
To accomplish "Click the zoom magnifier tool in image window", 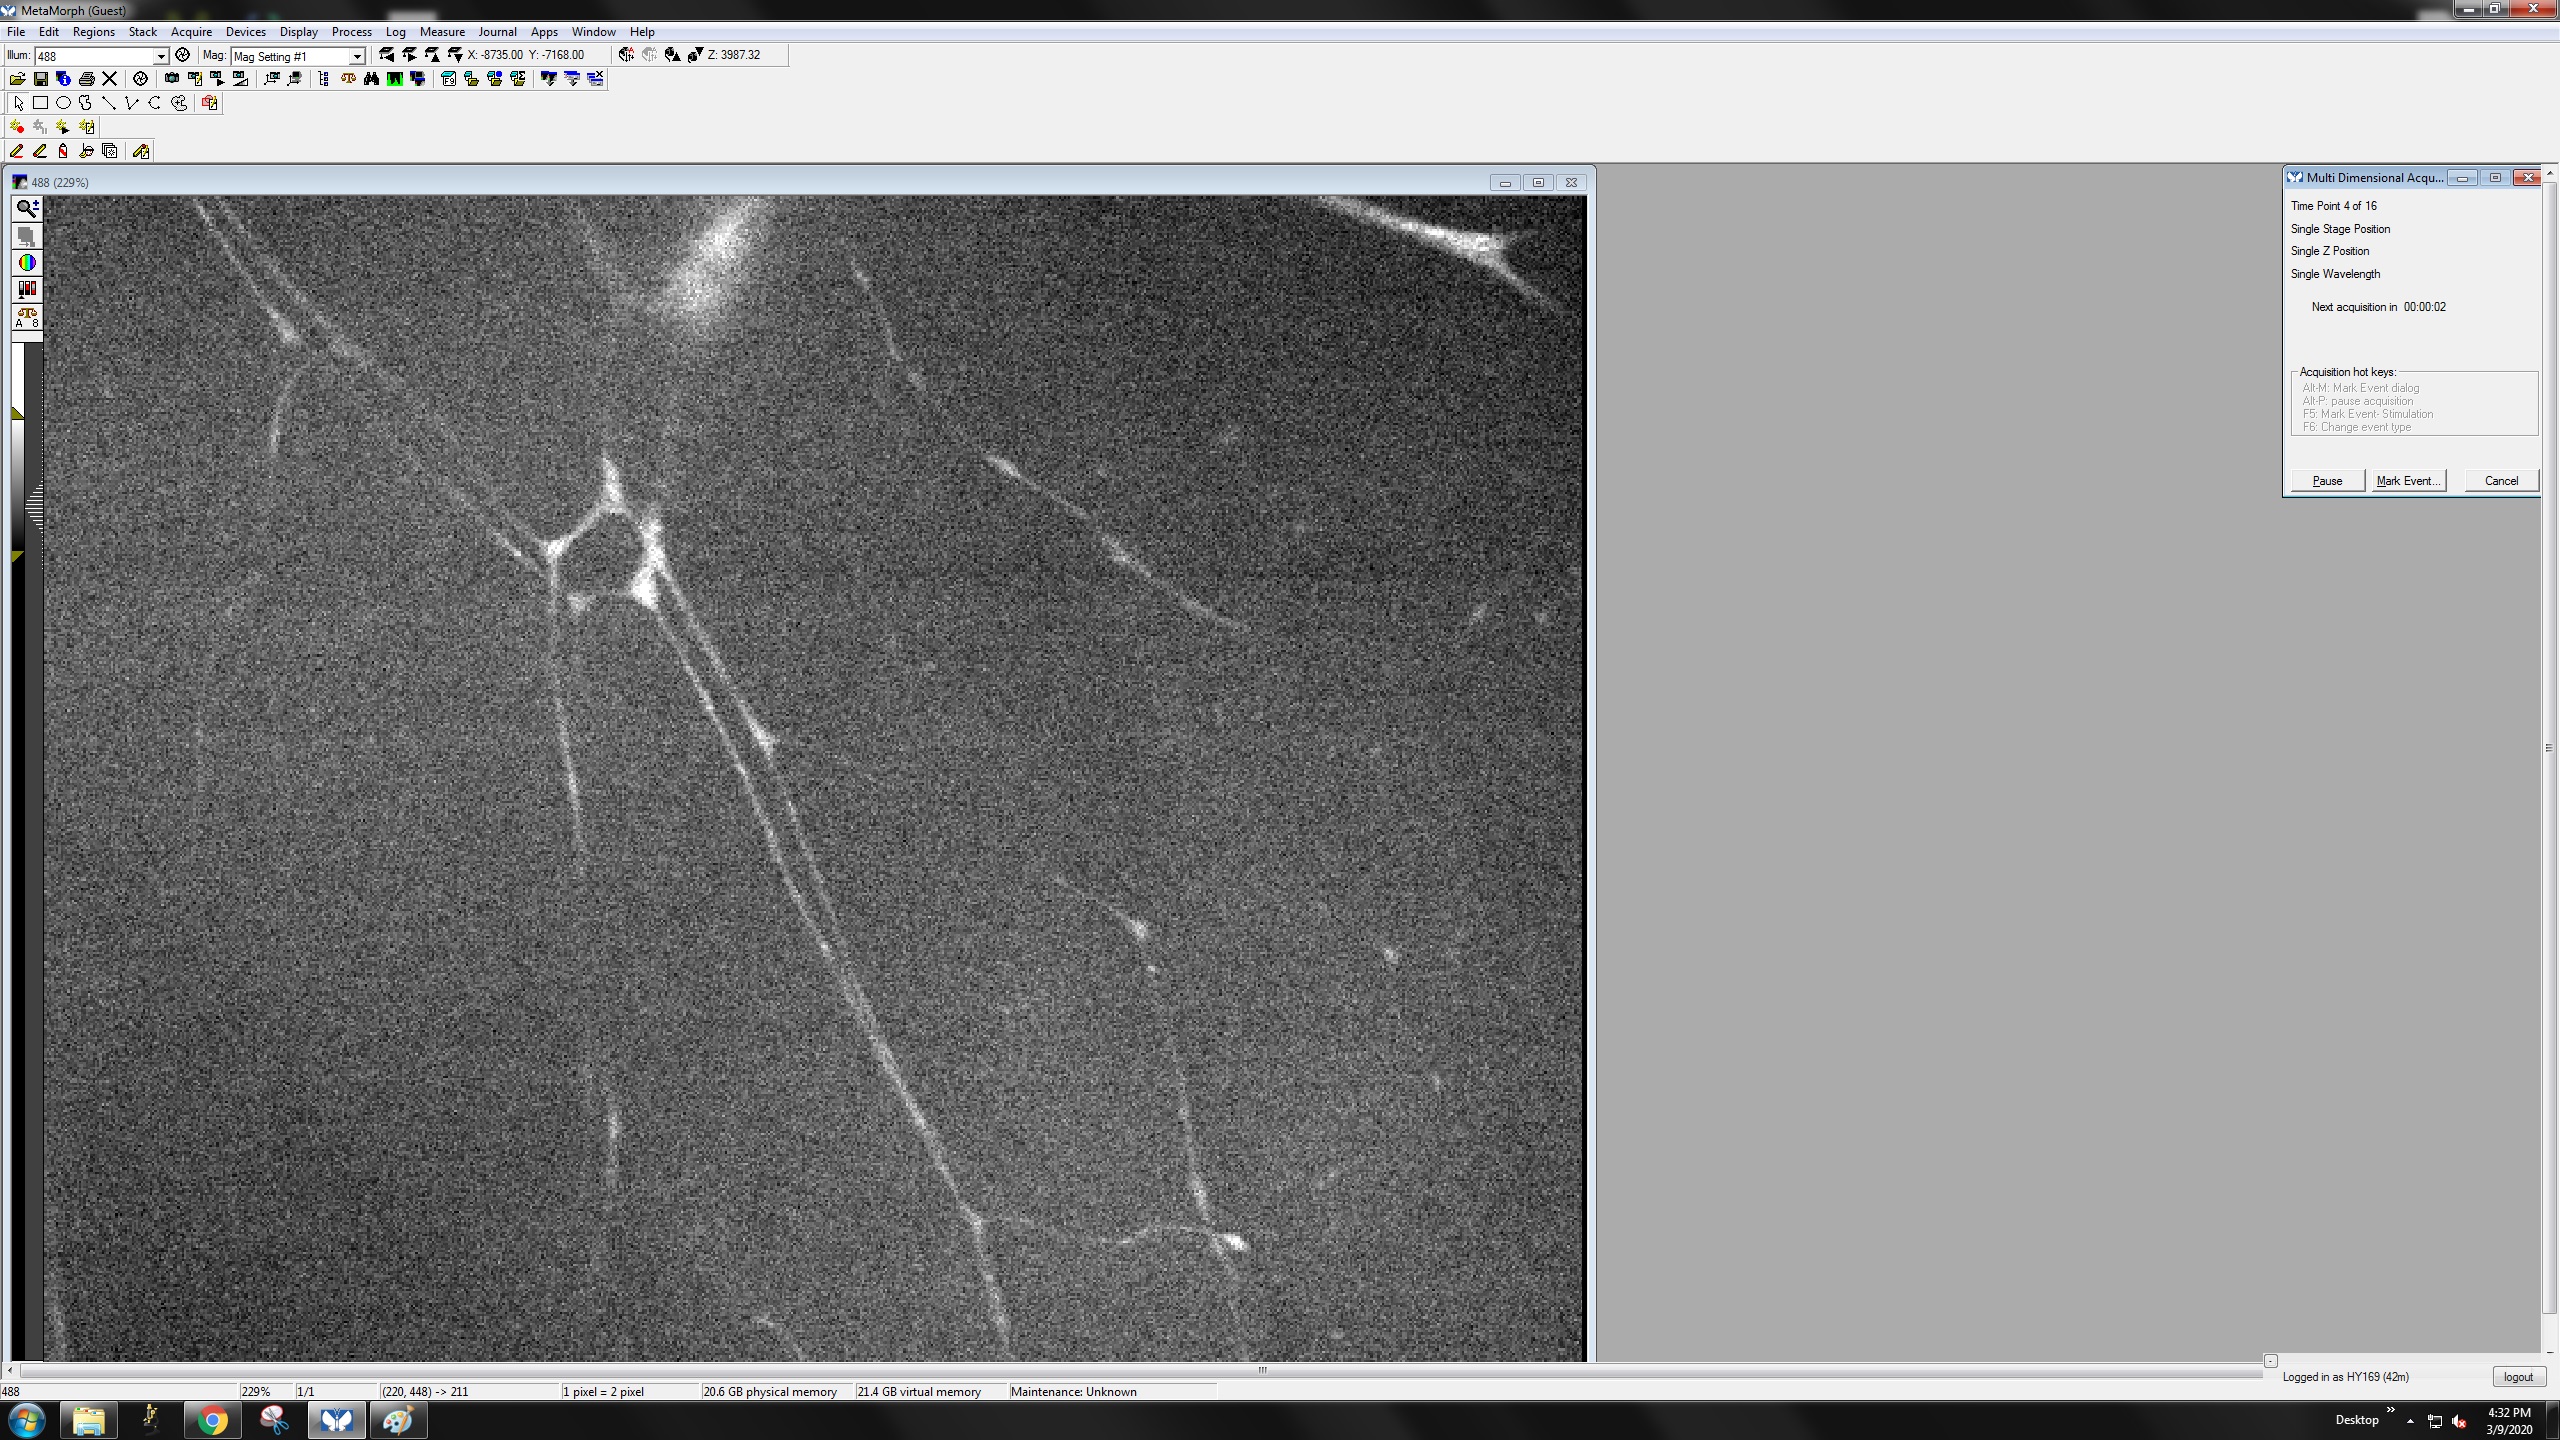I will pos(27,208).
